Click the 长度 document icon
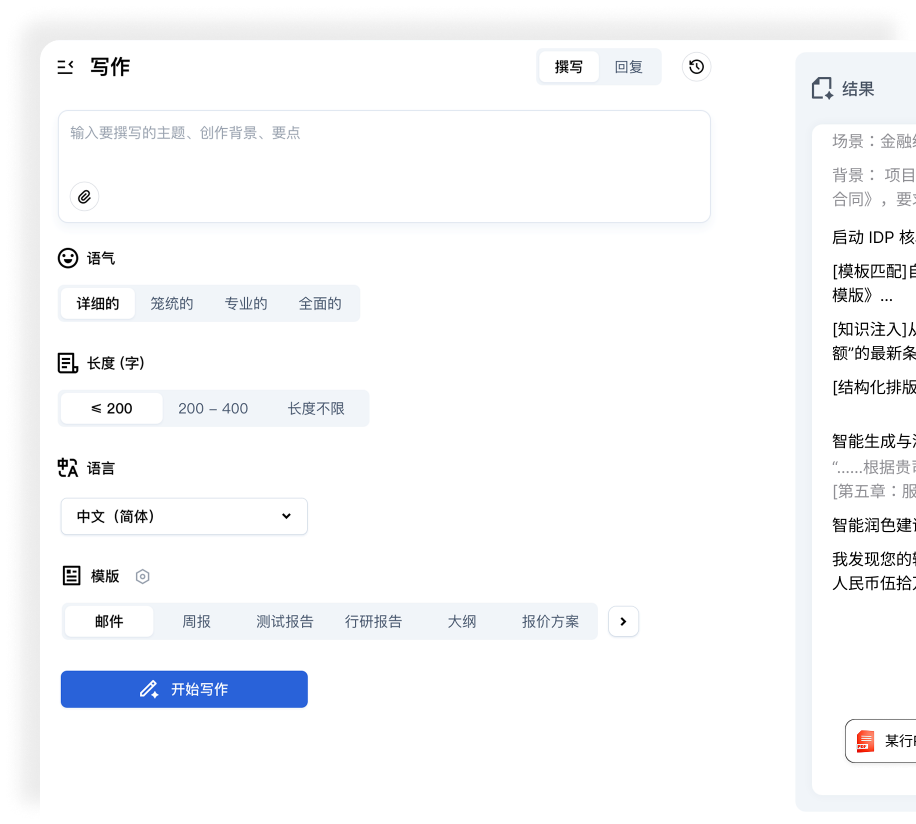Image resolution: width=916 pixels, height=824 pixels. 68,363
